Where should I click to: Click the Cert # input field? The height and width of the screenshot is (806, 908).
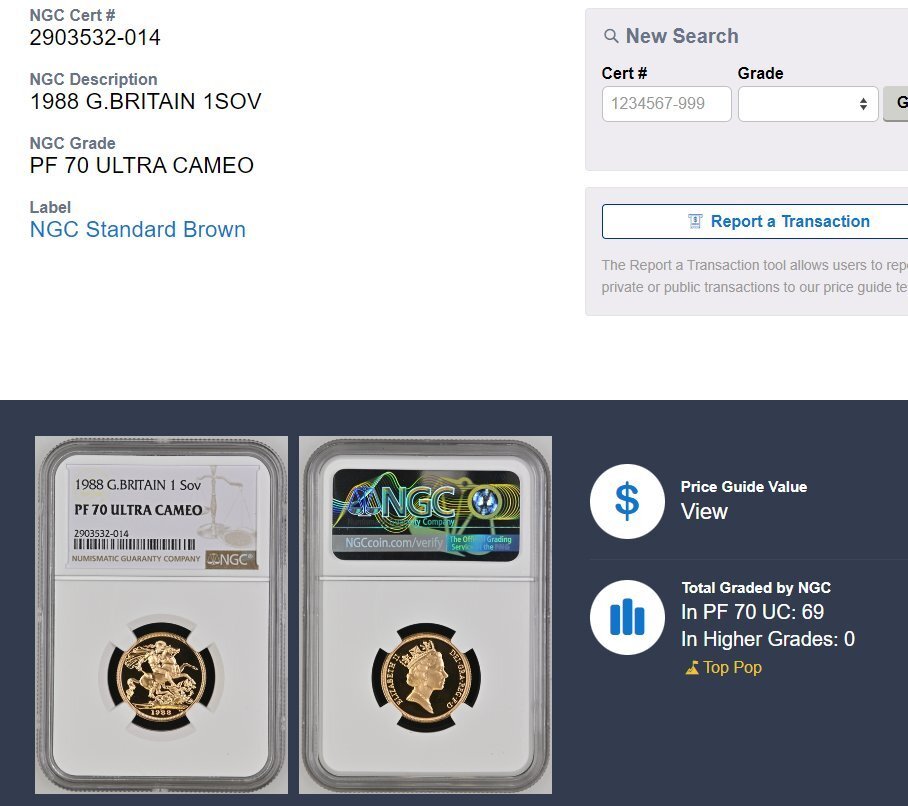667,104
